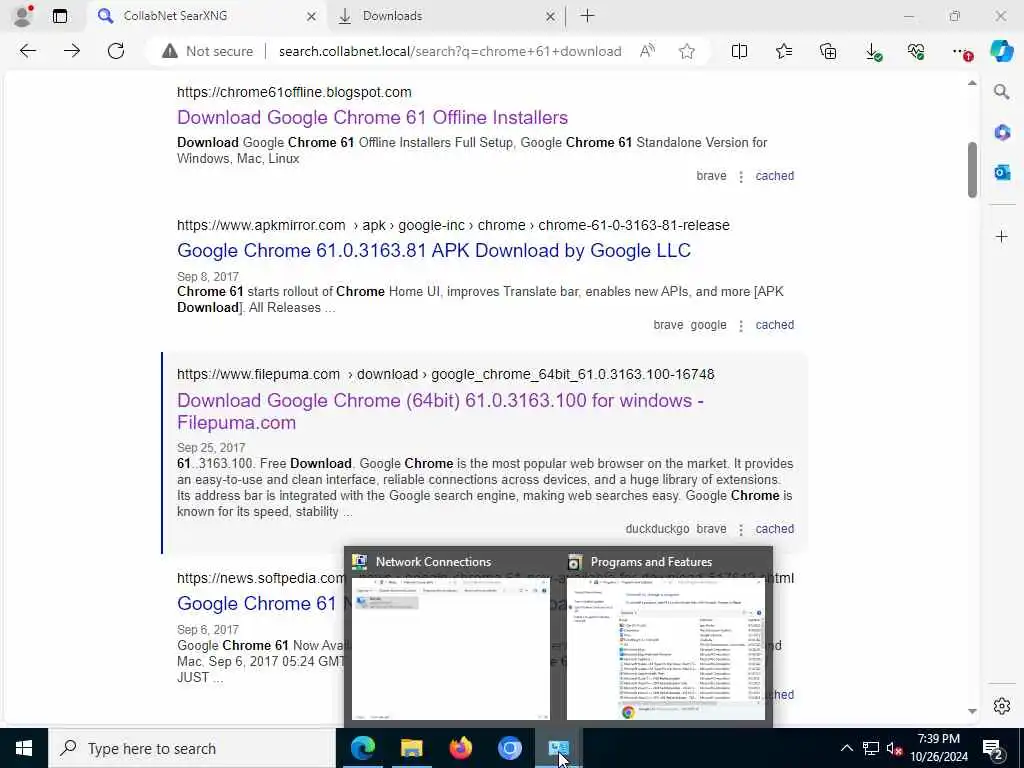Viewport: 1024px width, 768px height.
Task: Open cached copy of the apkmirror result
Action: point(775,325)
